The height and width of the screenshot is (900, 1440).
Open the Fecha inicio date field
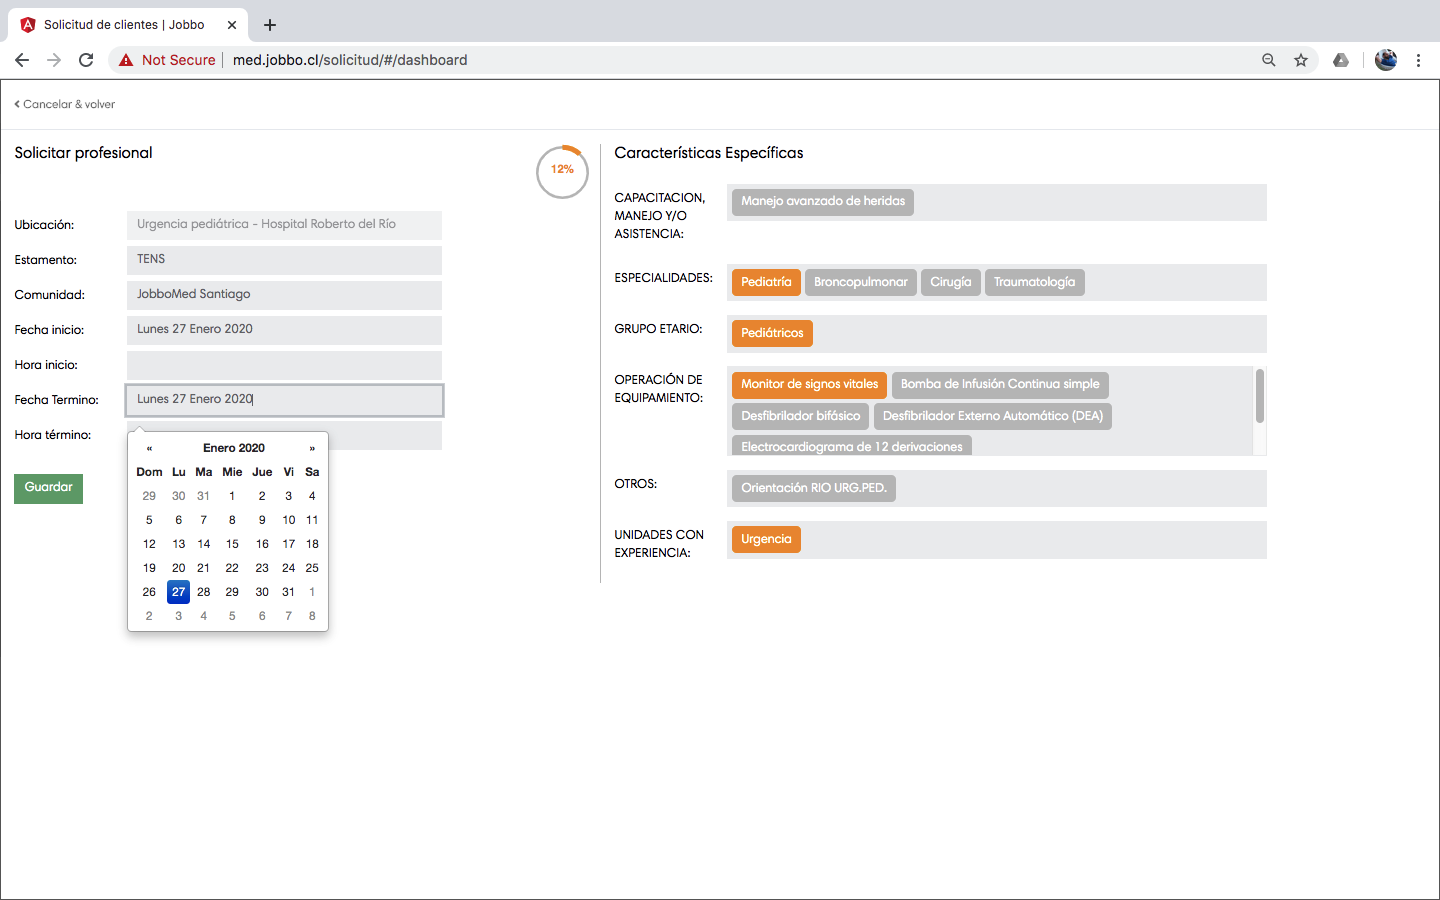284,330
